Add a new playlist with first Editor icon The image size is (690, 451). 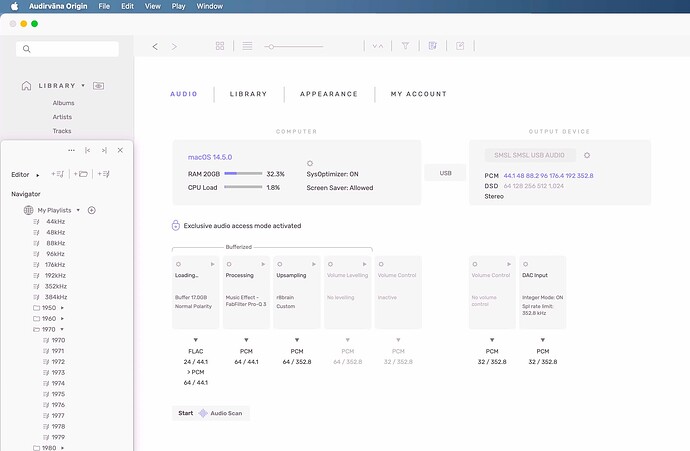pos(58,174)
